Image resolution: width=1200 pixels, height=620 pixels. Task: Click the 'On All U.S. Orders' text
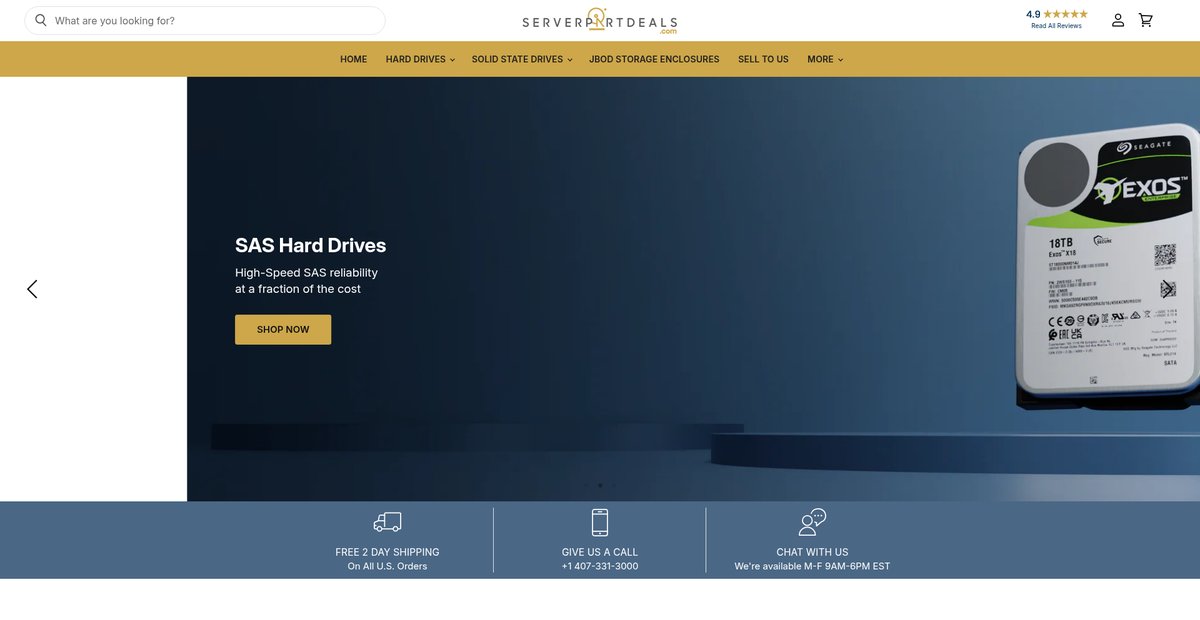coord(387,566)
